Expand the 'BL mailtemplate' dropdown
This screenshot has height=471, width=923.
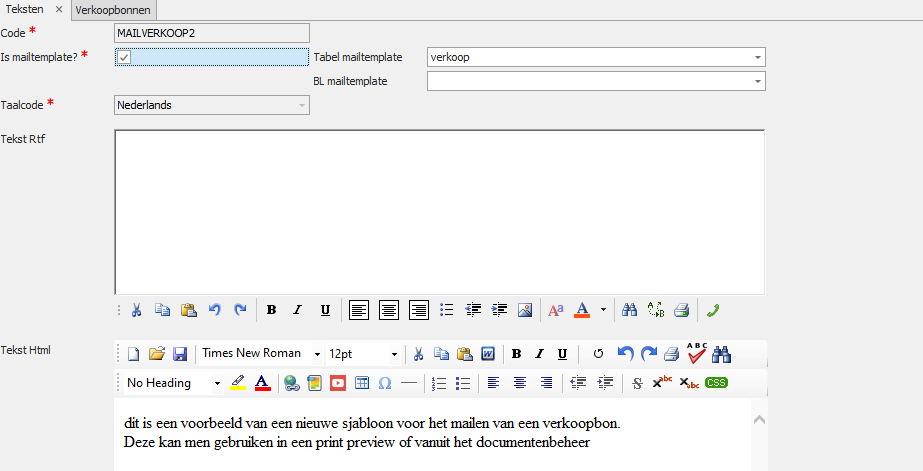[758, 81]
